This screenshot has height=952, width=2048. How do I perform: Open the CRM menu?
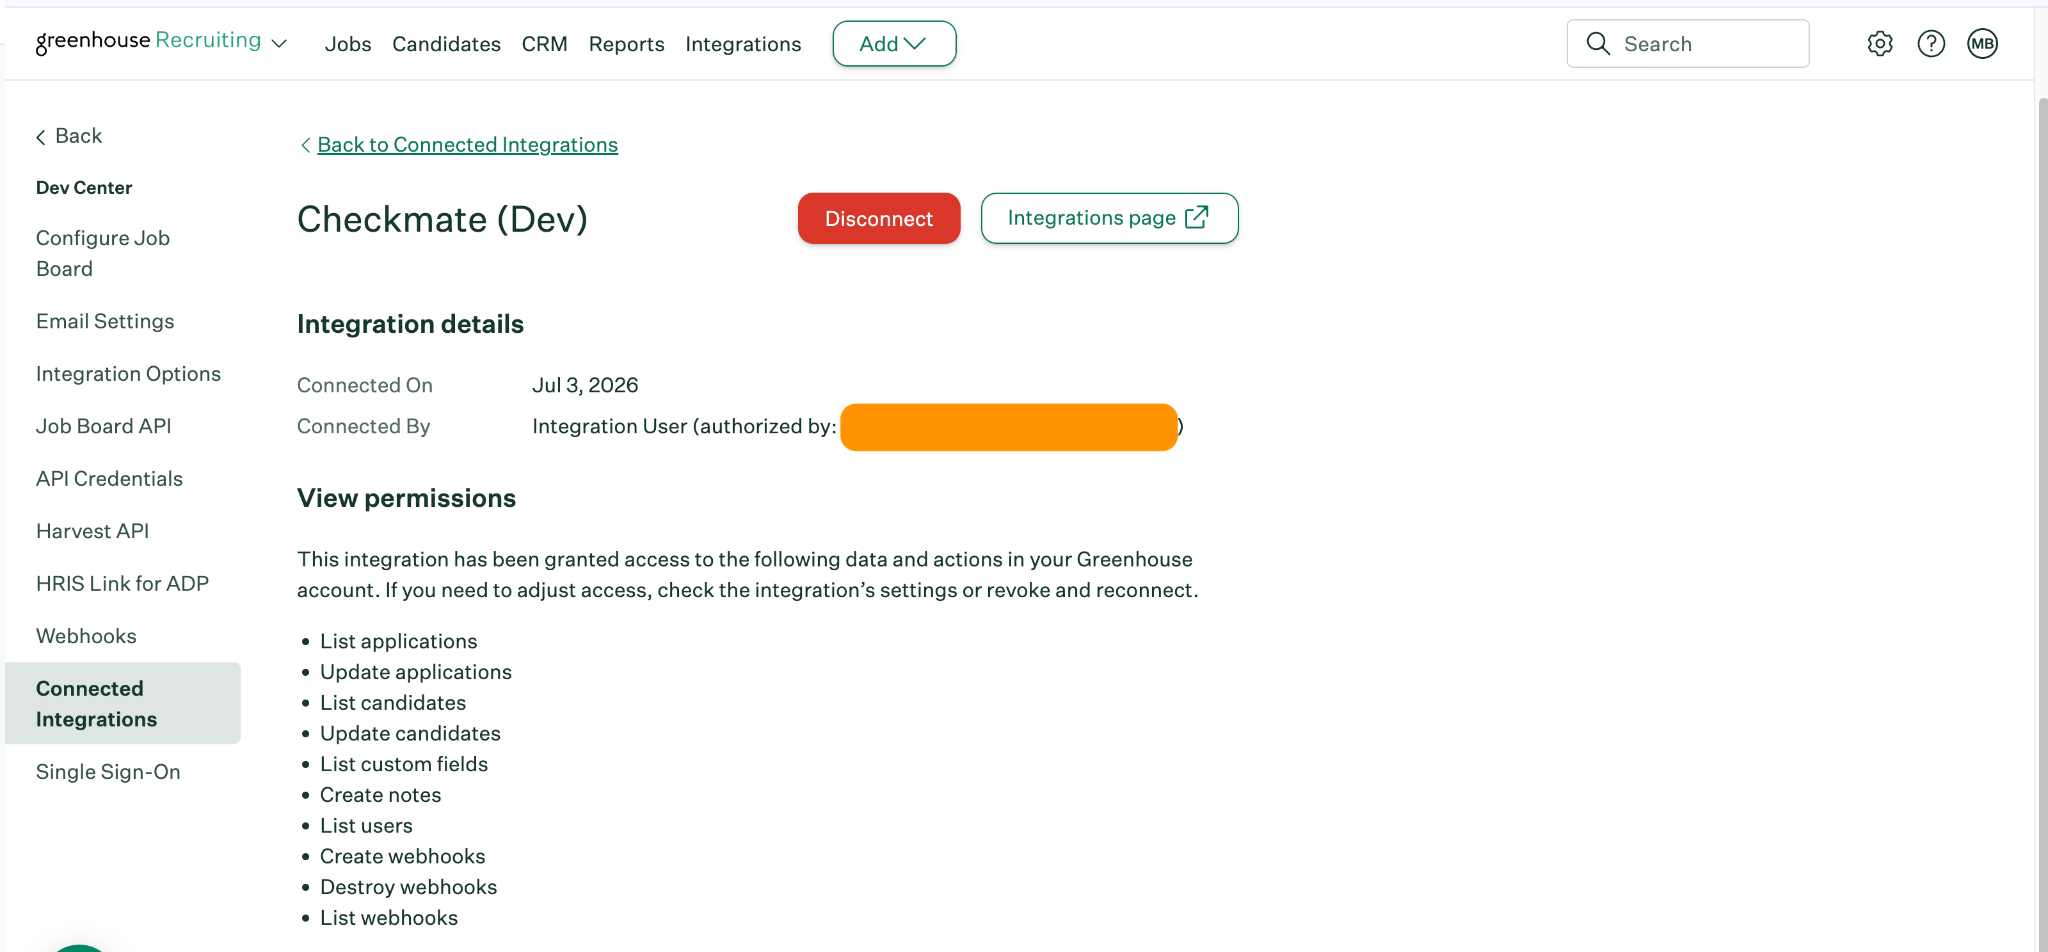544,44
